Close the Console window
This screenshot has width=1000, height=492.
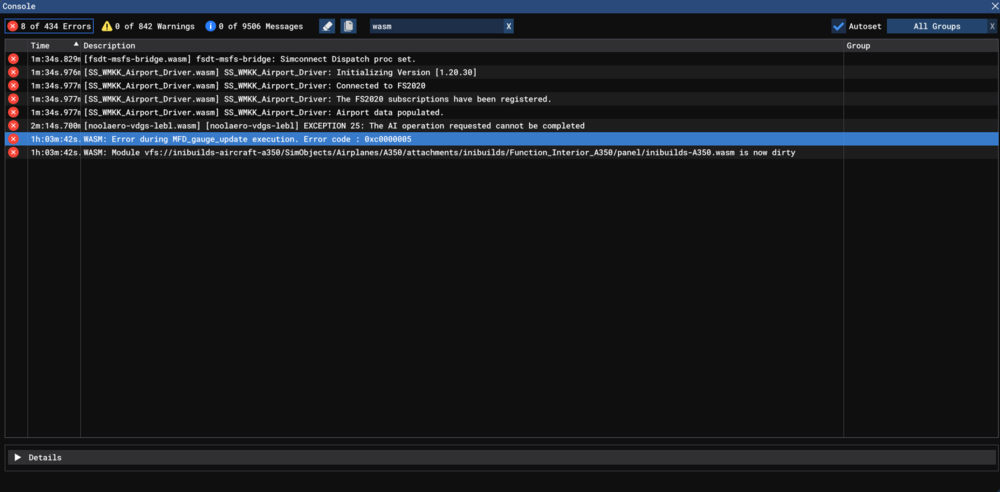click(991, 6)
